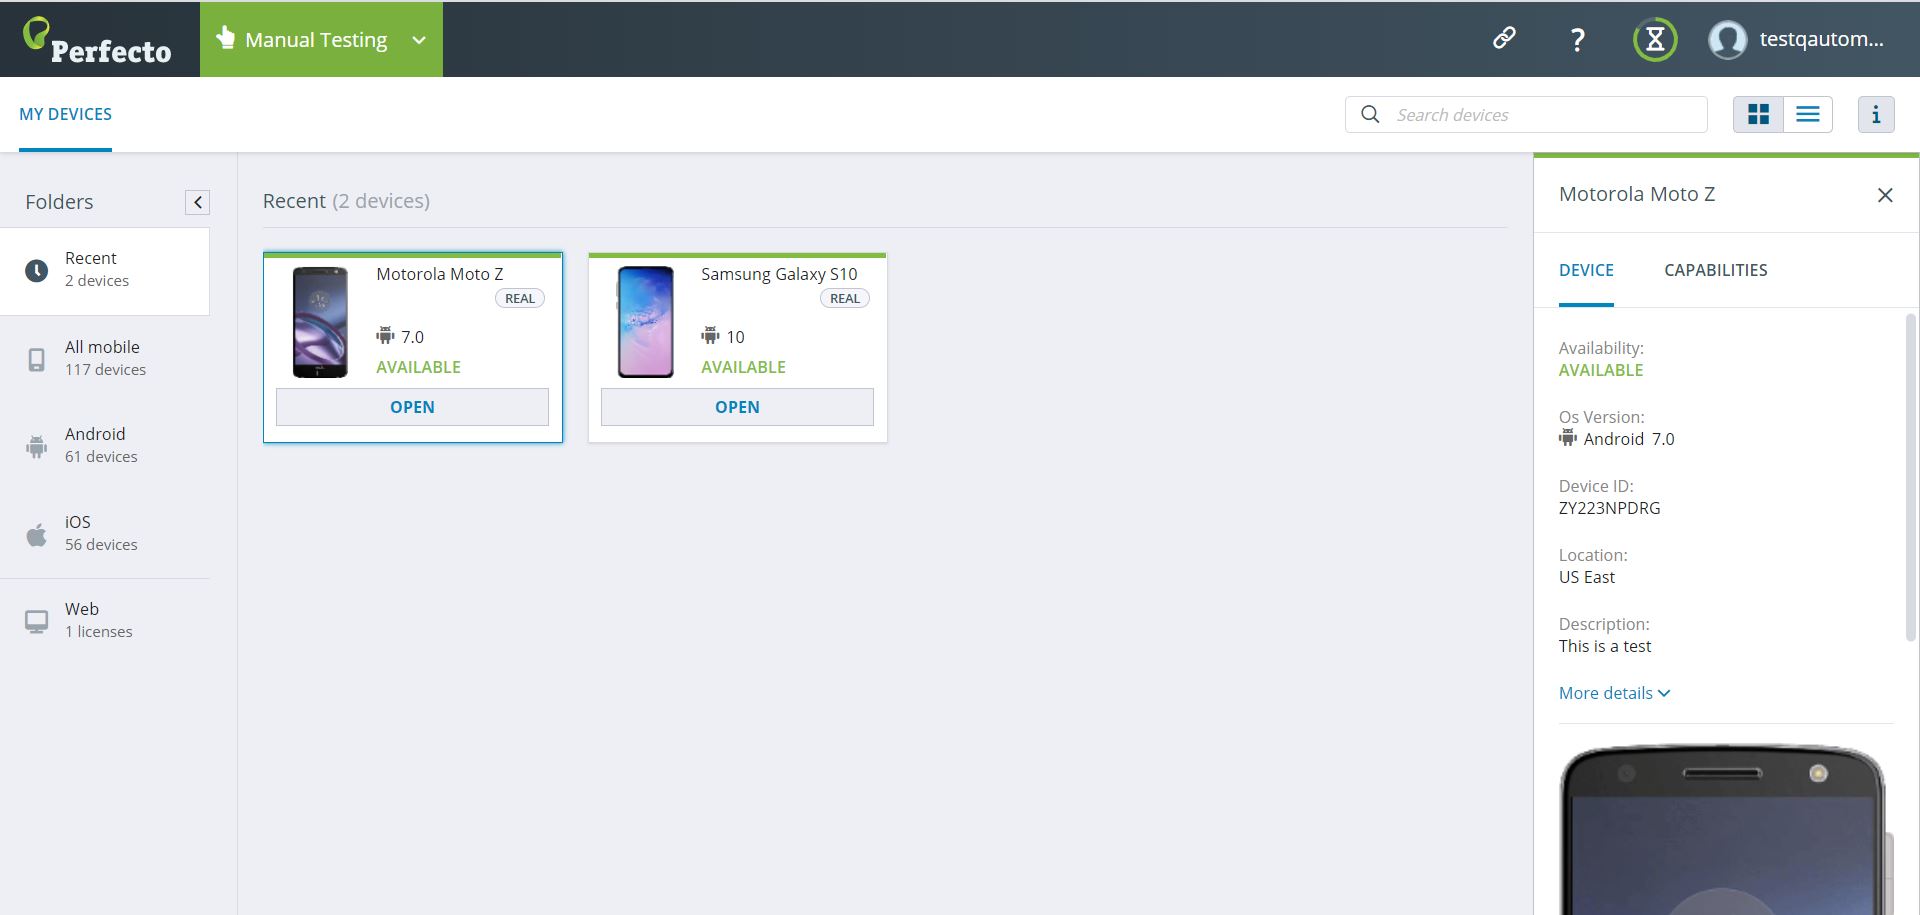Click AVAILABLE status on Samsung Galaxy S10 card
Viewport: 1920px width, 915px height.
(x=743, y=367)
